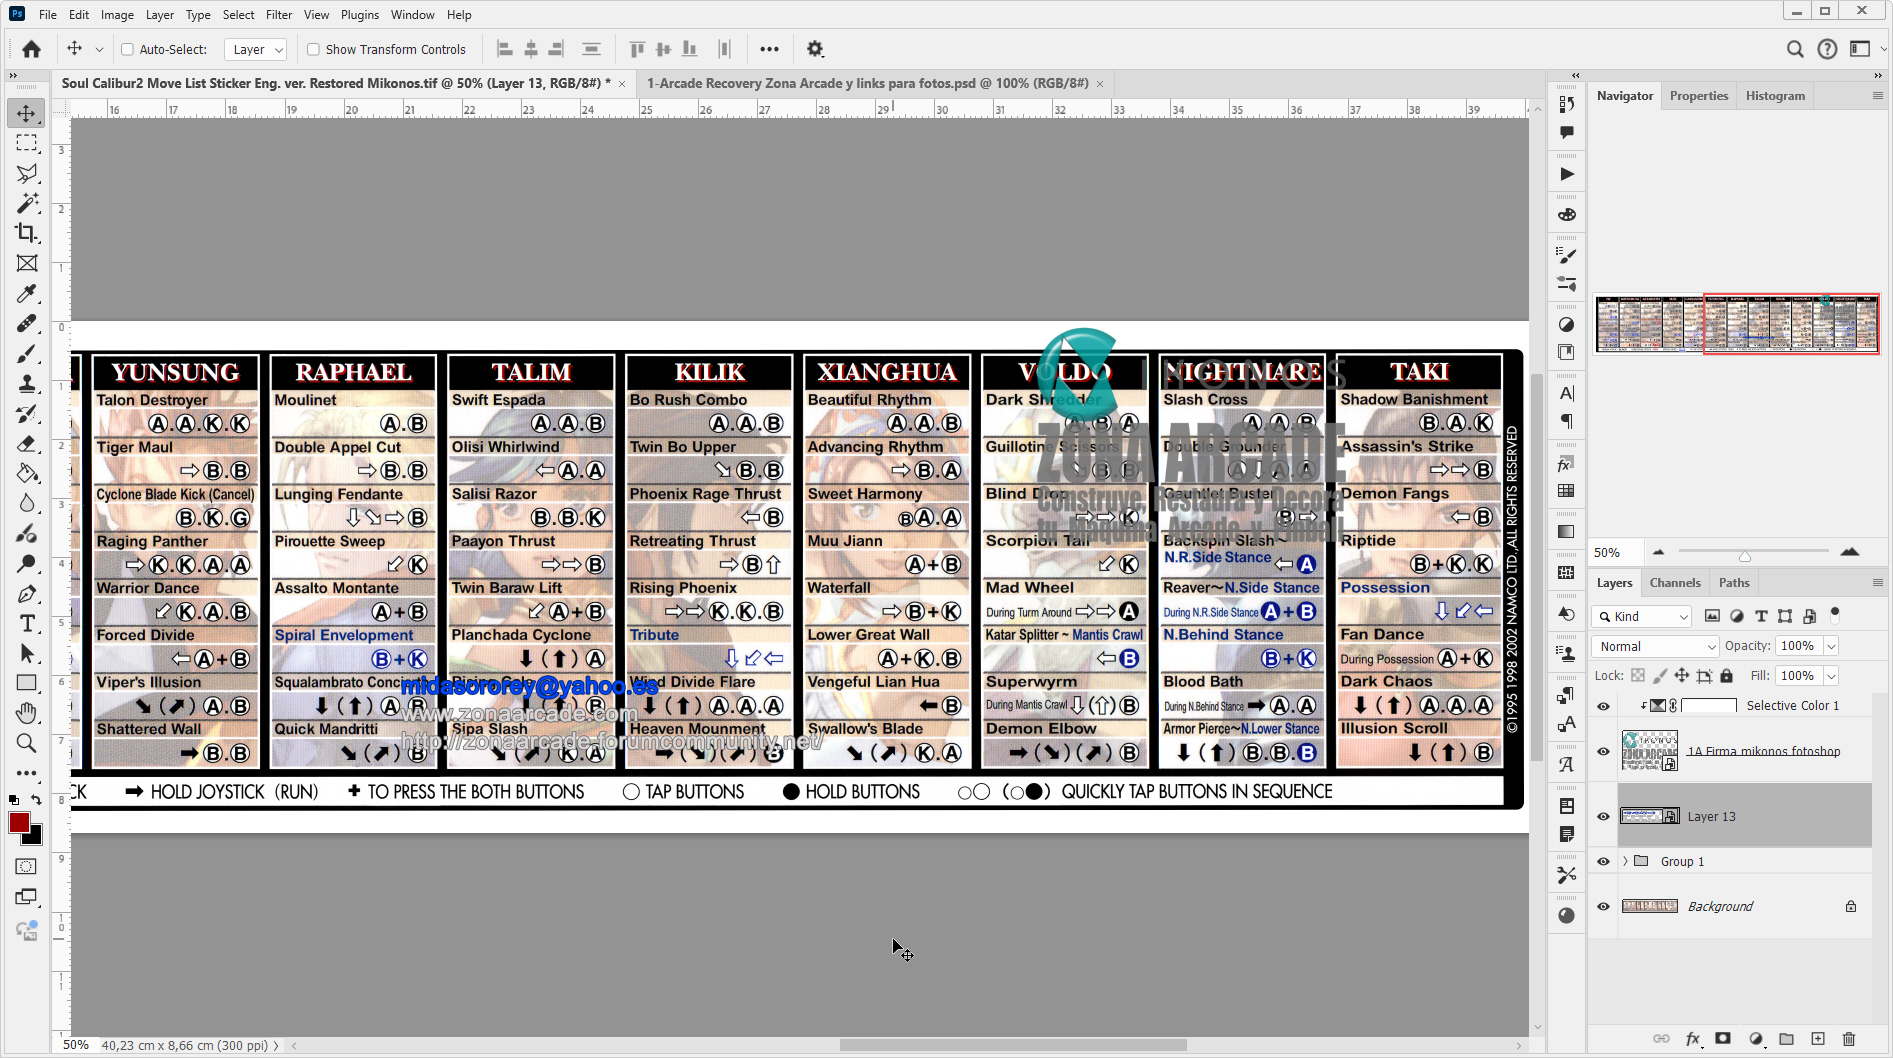Viewport: 1893px width, 1058px height.
Task: Click the Search magnifier icon
Action: (x=1795, y=49)
